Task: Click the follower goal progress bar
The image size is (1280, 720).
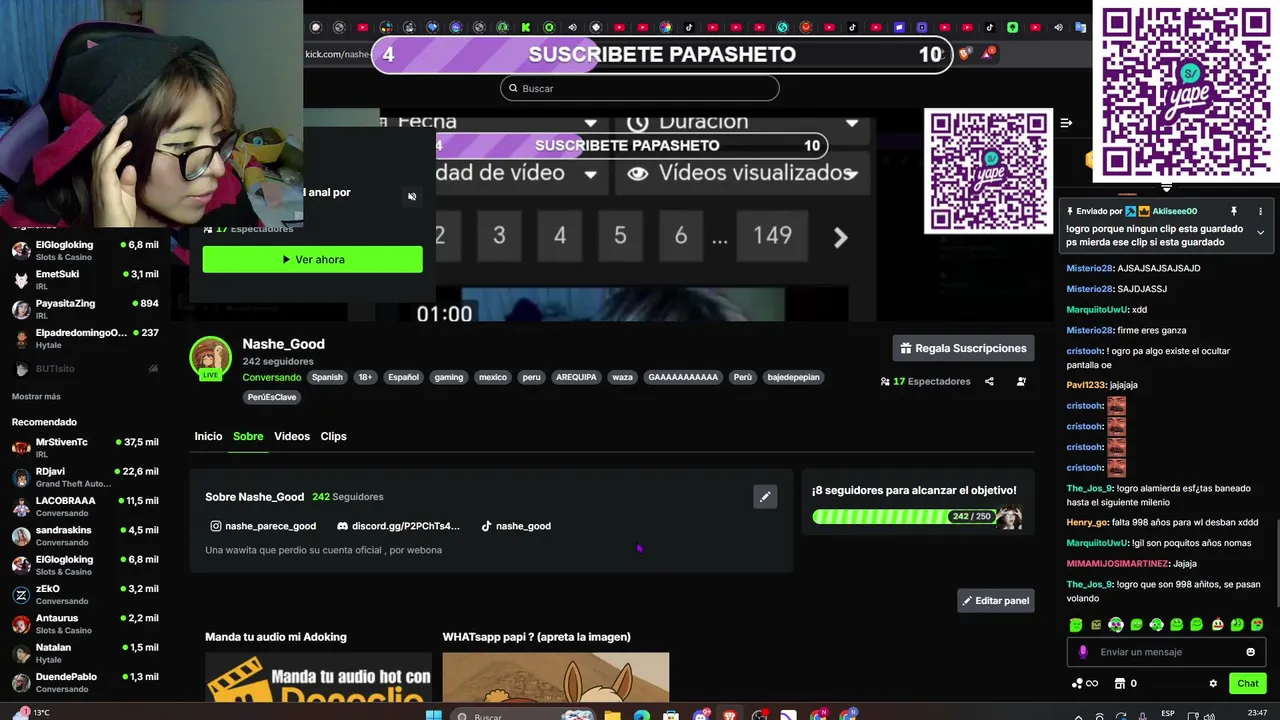Action: click(905, 516)
